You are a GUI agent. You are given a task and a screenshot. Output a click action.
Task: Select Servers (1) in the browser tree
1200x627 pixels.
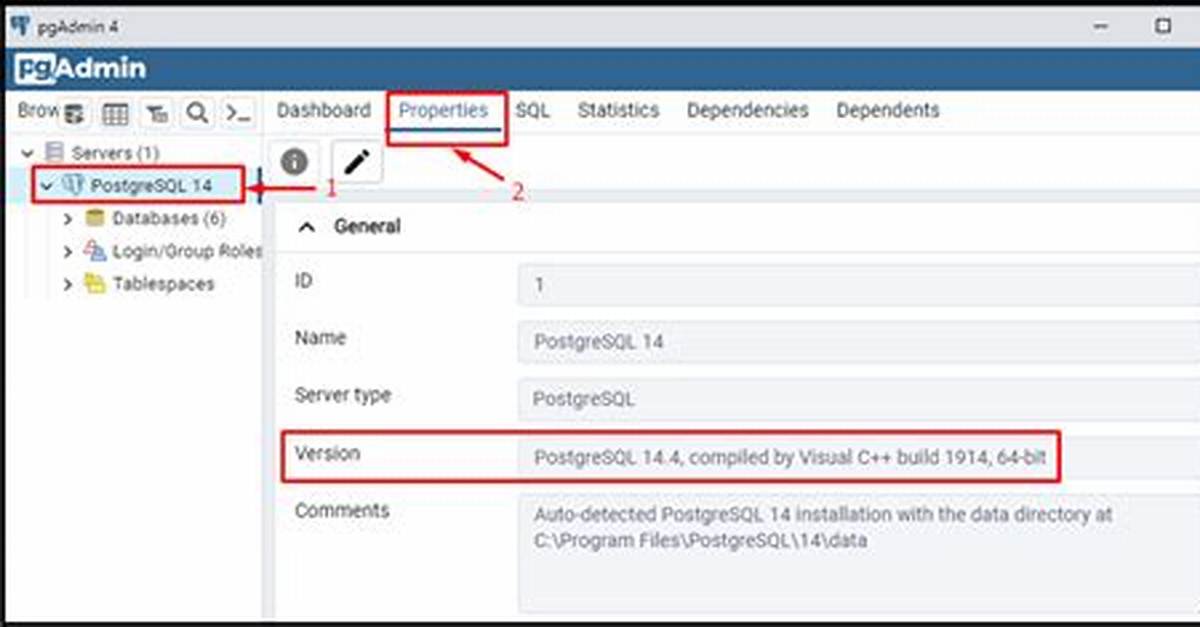pos(115,153)
